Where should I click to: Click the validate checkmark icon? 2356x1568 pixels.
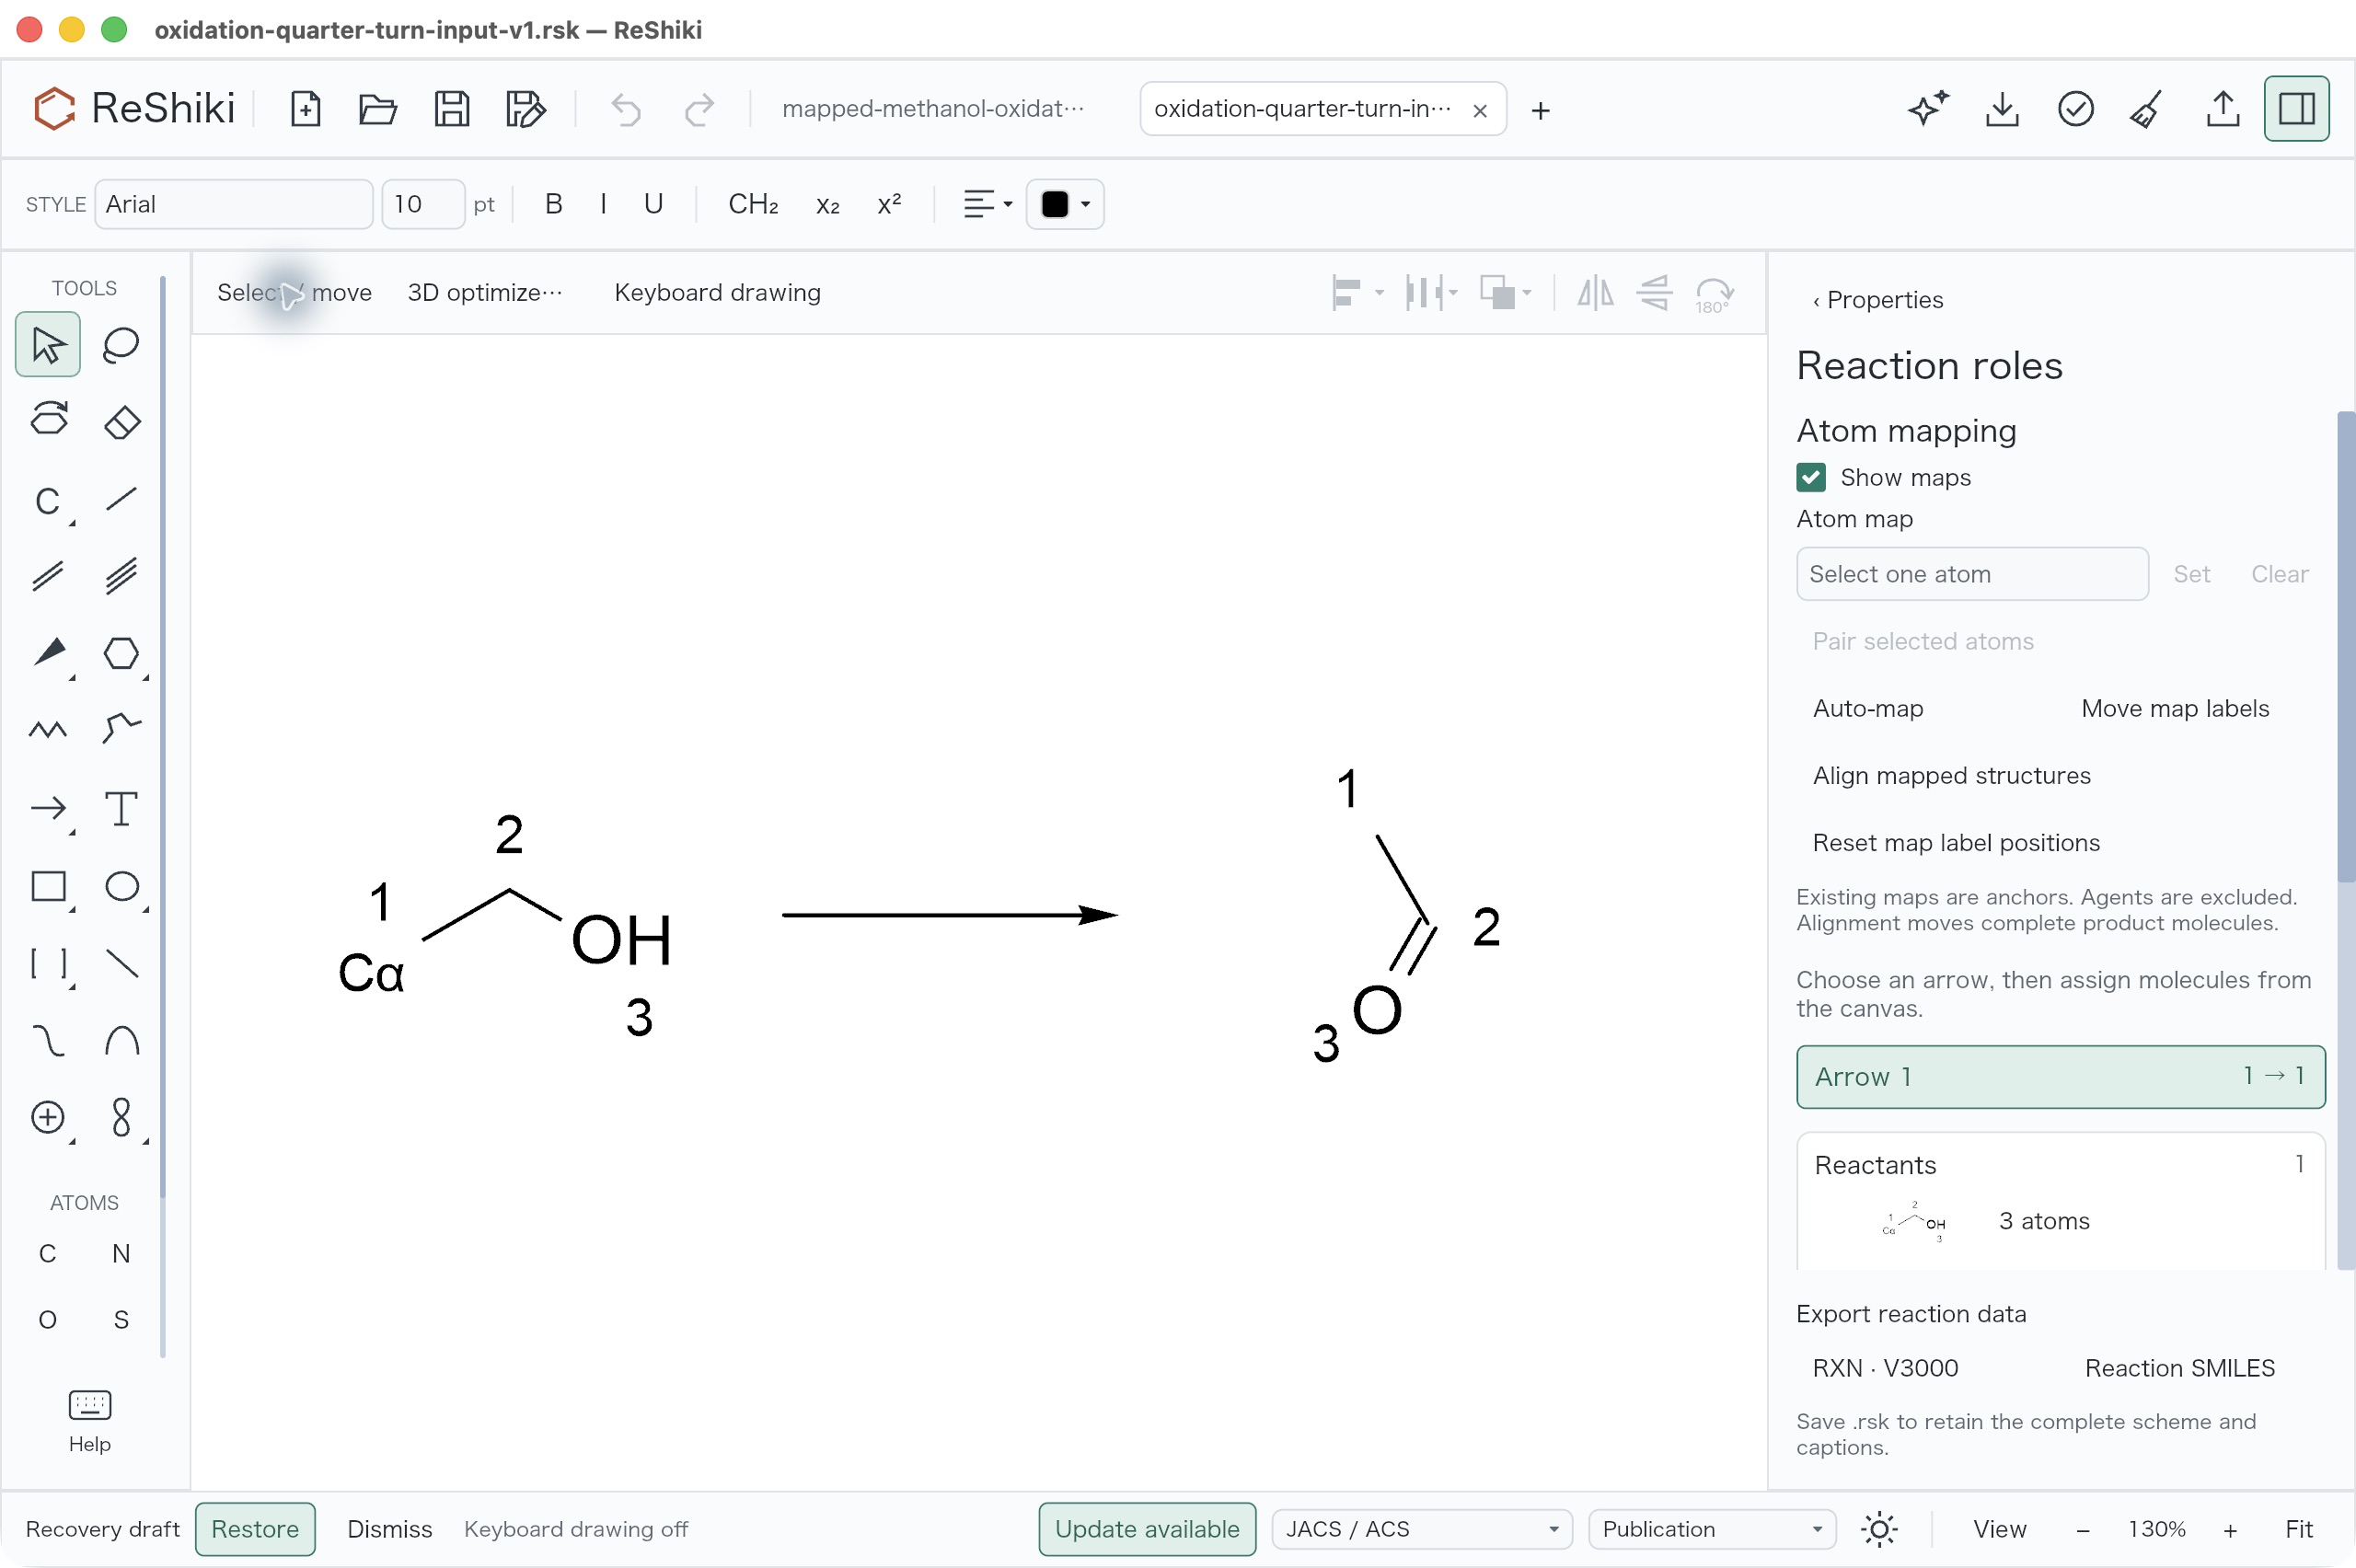[x=2075, y=108]
